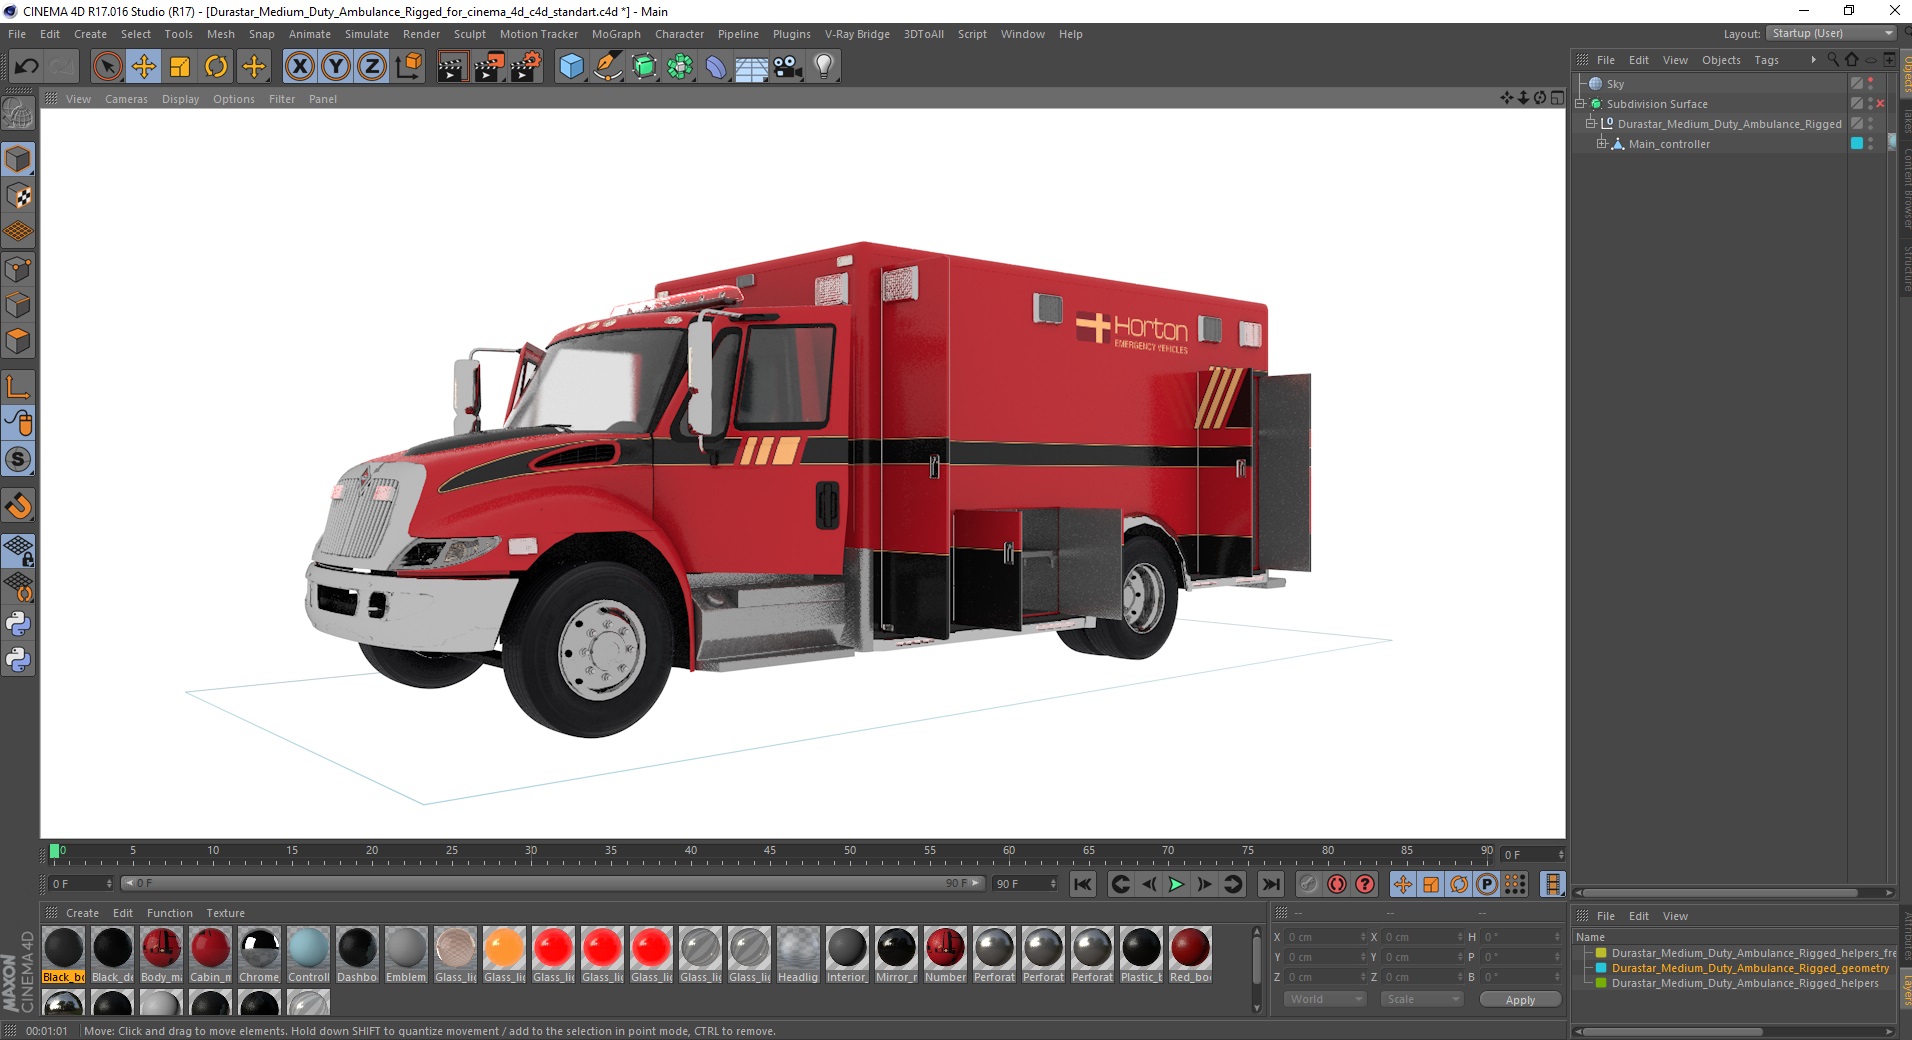
Task: Click the X position field 0 cm
Action: coord(1326,937)
